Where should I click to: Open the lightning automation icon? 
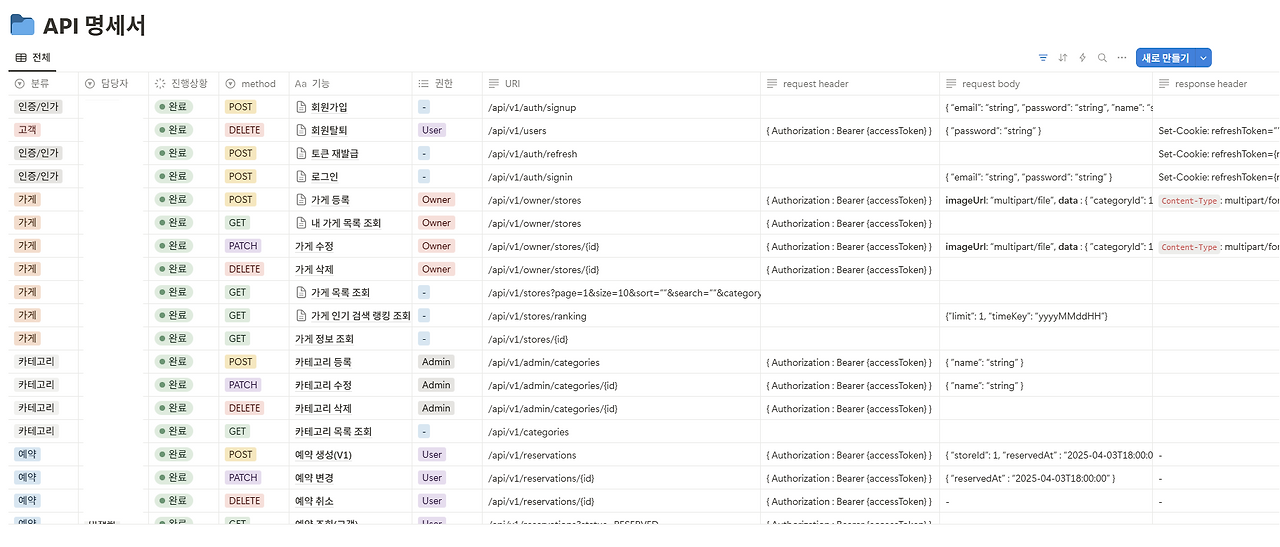(1082, 58)
